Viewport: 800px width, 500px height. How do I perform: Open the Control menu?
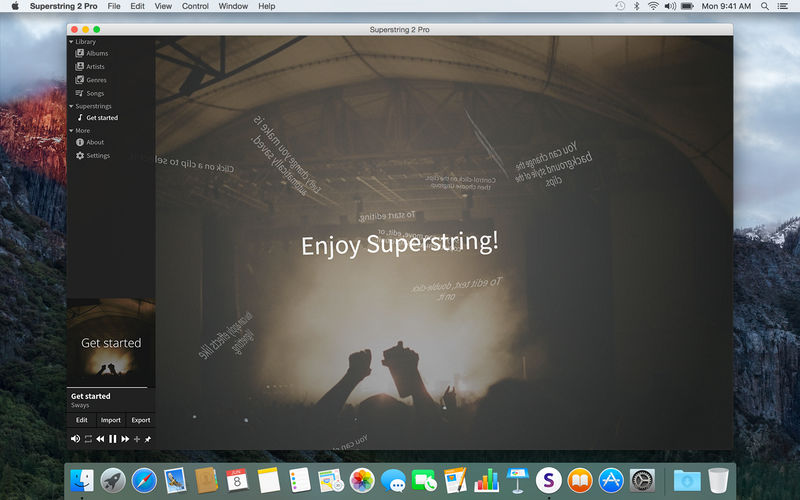click(x=195, y=6)
